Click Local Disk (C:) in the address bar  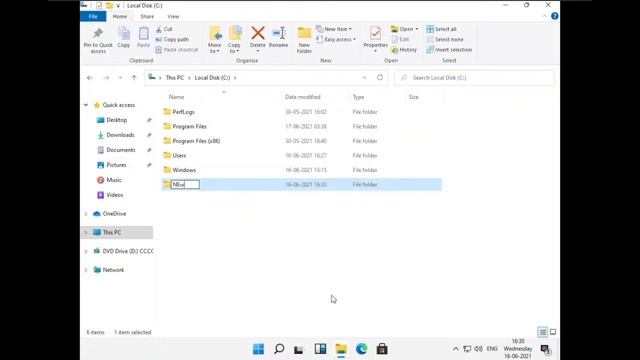tap(212, 78)
